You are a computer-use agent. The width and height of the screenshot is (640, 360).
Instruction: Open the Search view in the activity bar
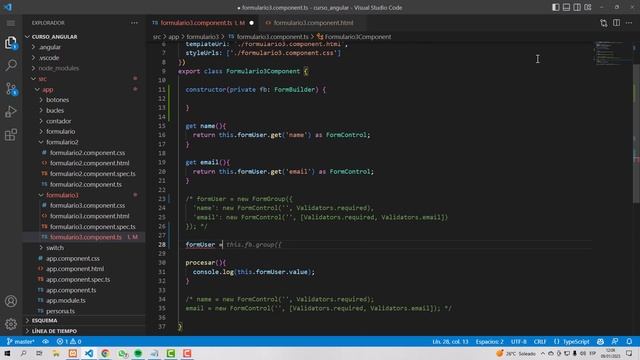click(11, 65)
